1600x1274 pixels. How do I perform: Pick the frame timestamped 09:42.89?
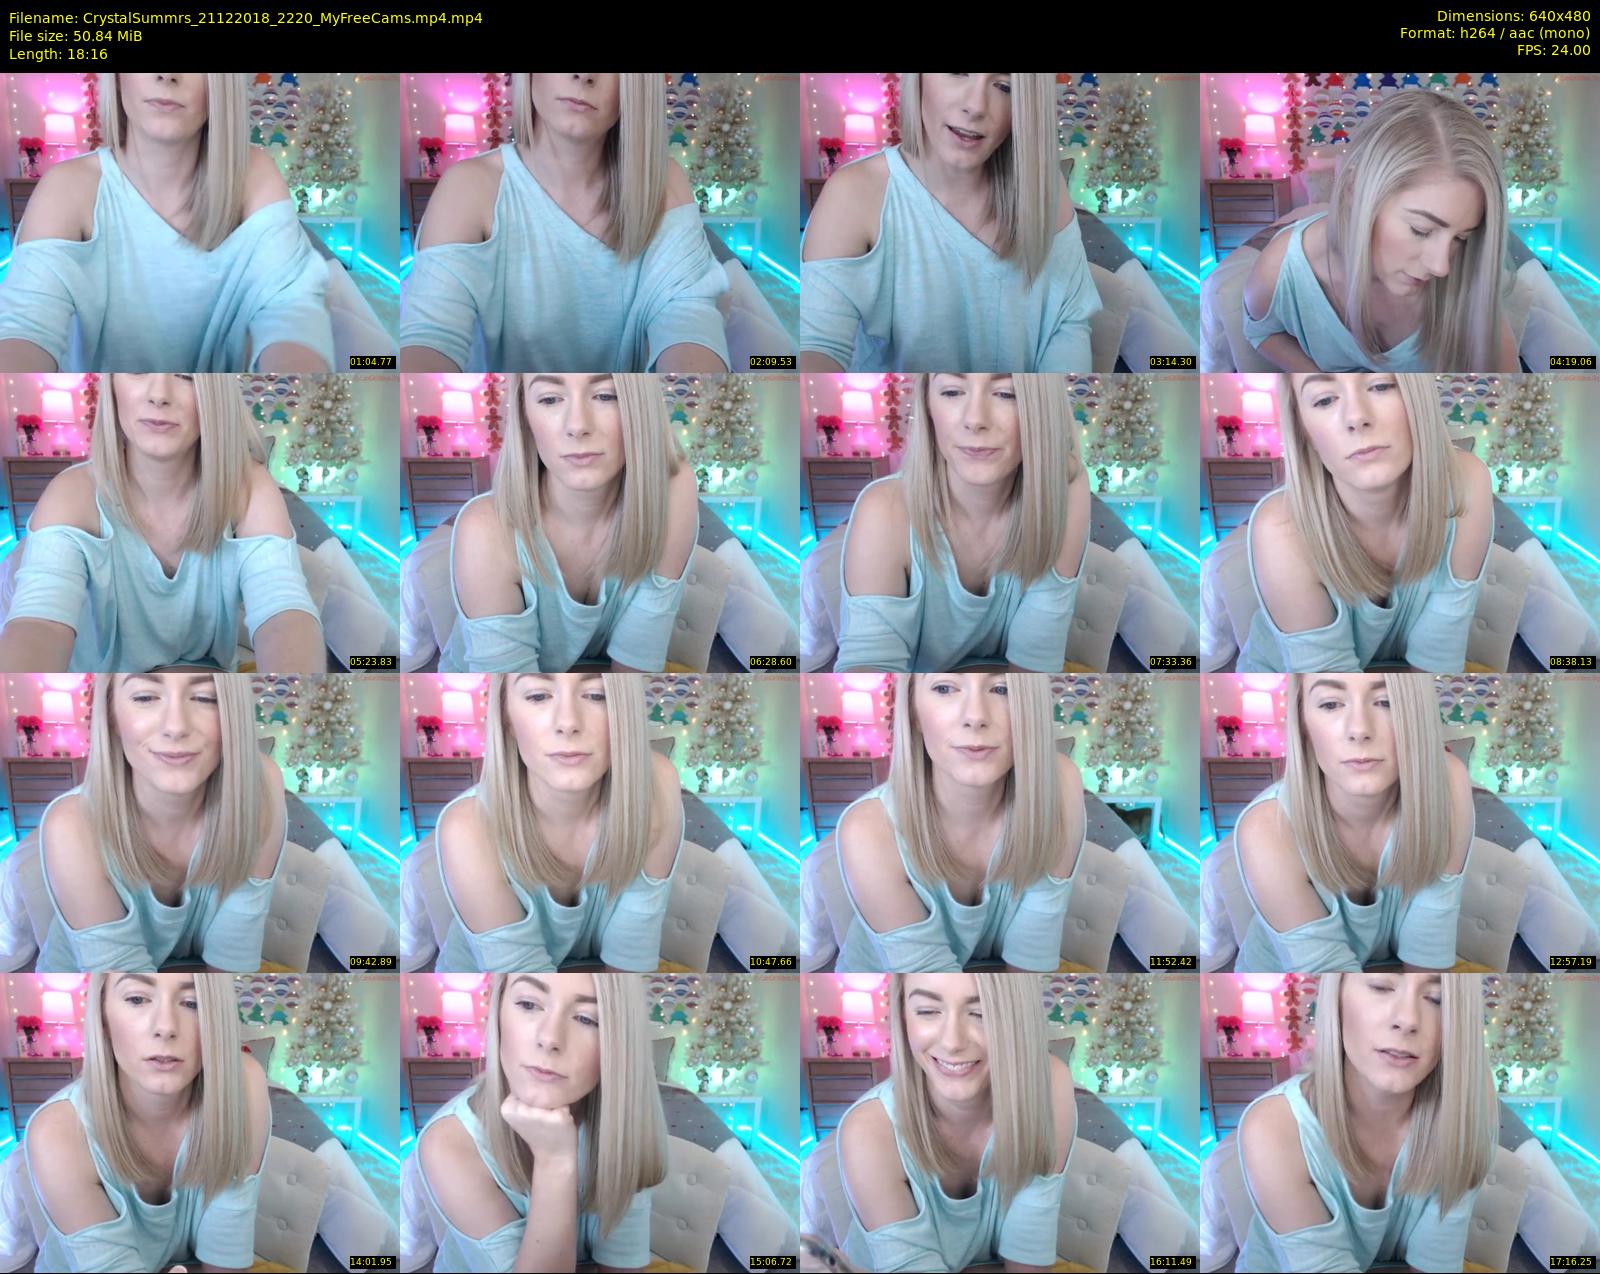199,822
